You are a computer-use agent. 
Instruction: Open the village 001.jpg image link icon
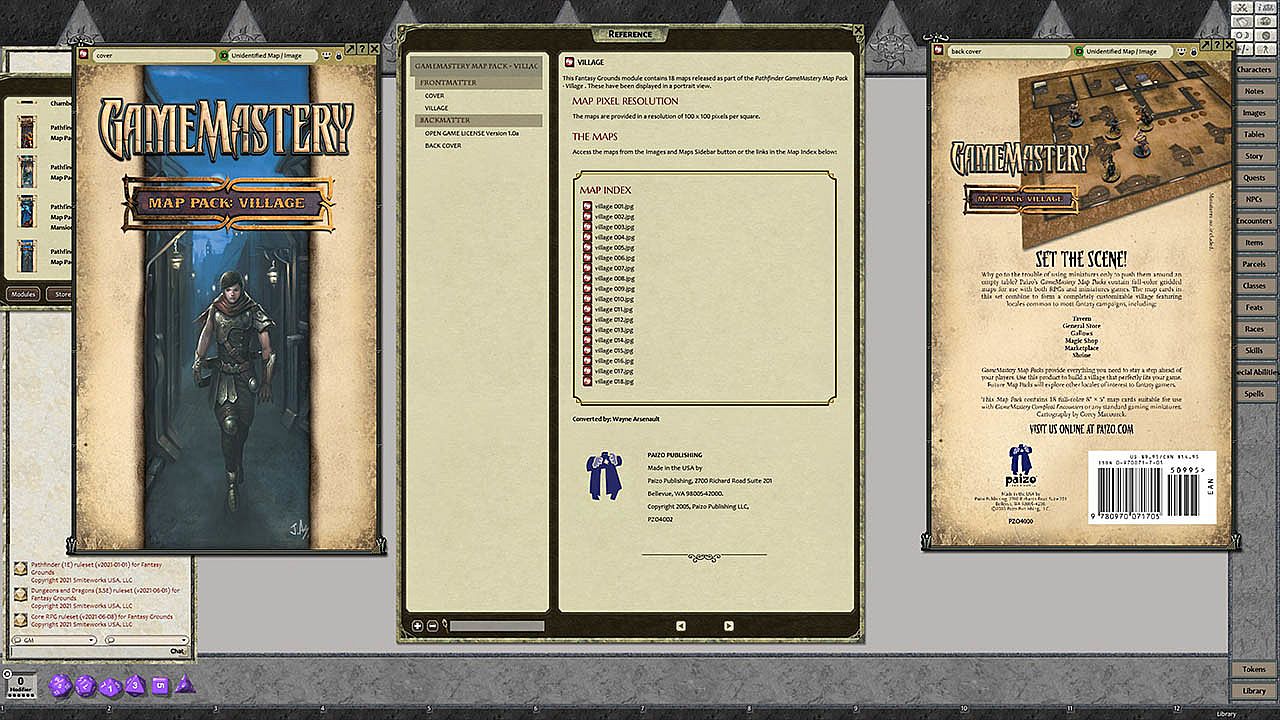[588, 206]
